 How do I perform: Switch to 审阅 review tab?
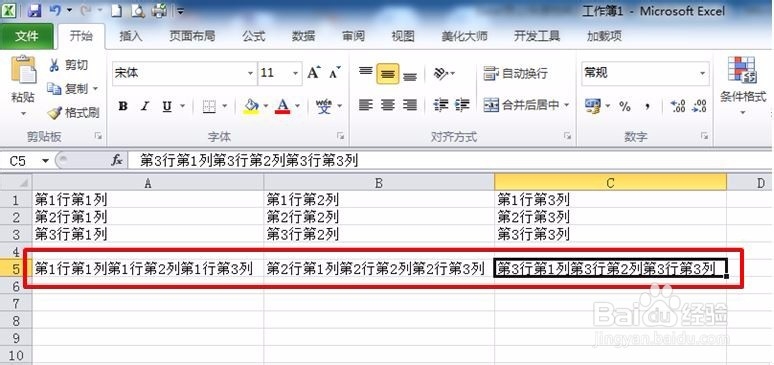(353, 36)
